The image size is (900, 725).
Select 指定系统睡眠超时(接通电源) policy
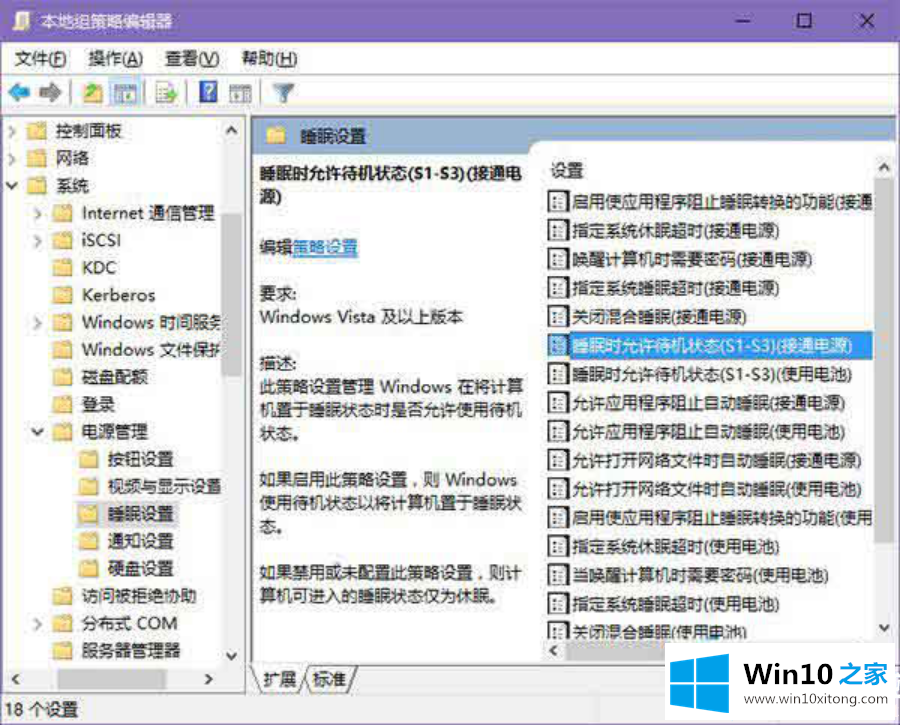point(664,288)
